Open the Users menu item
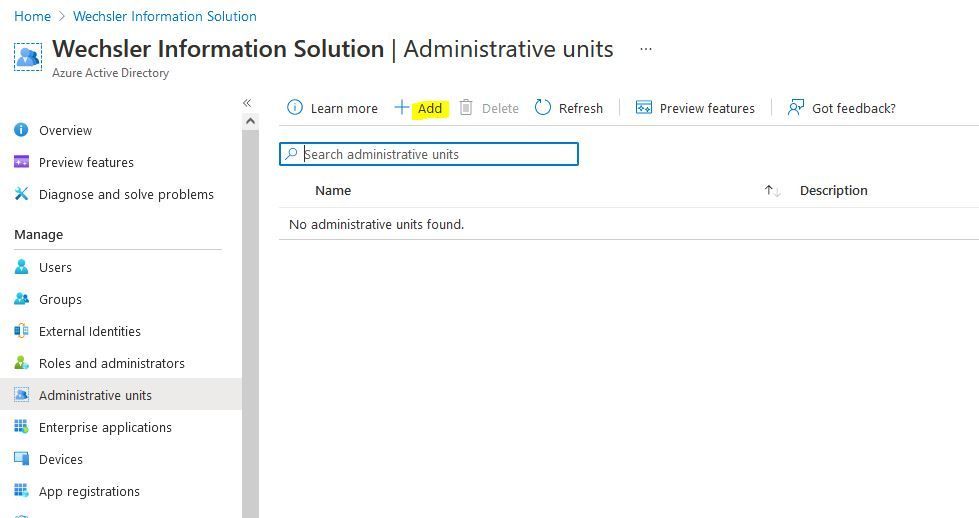 [x=56, y=267]
